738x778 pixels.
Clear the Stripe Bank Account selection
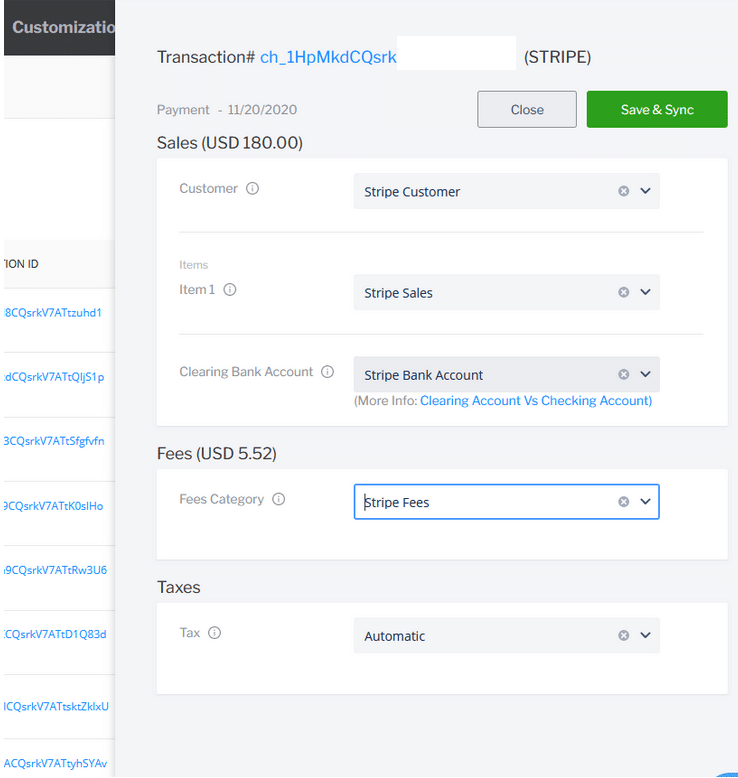624,374
